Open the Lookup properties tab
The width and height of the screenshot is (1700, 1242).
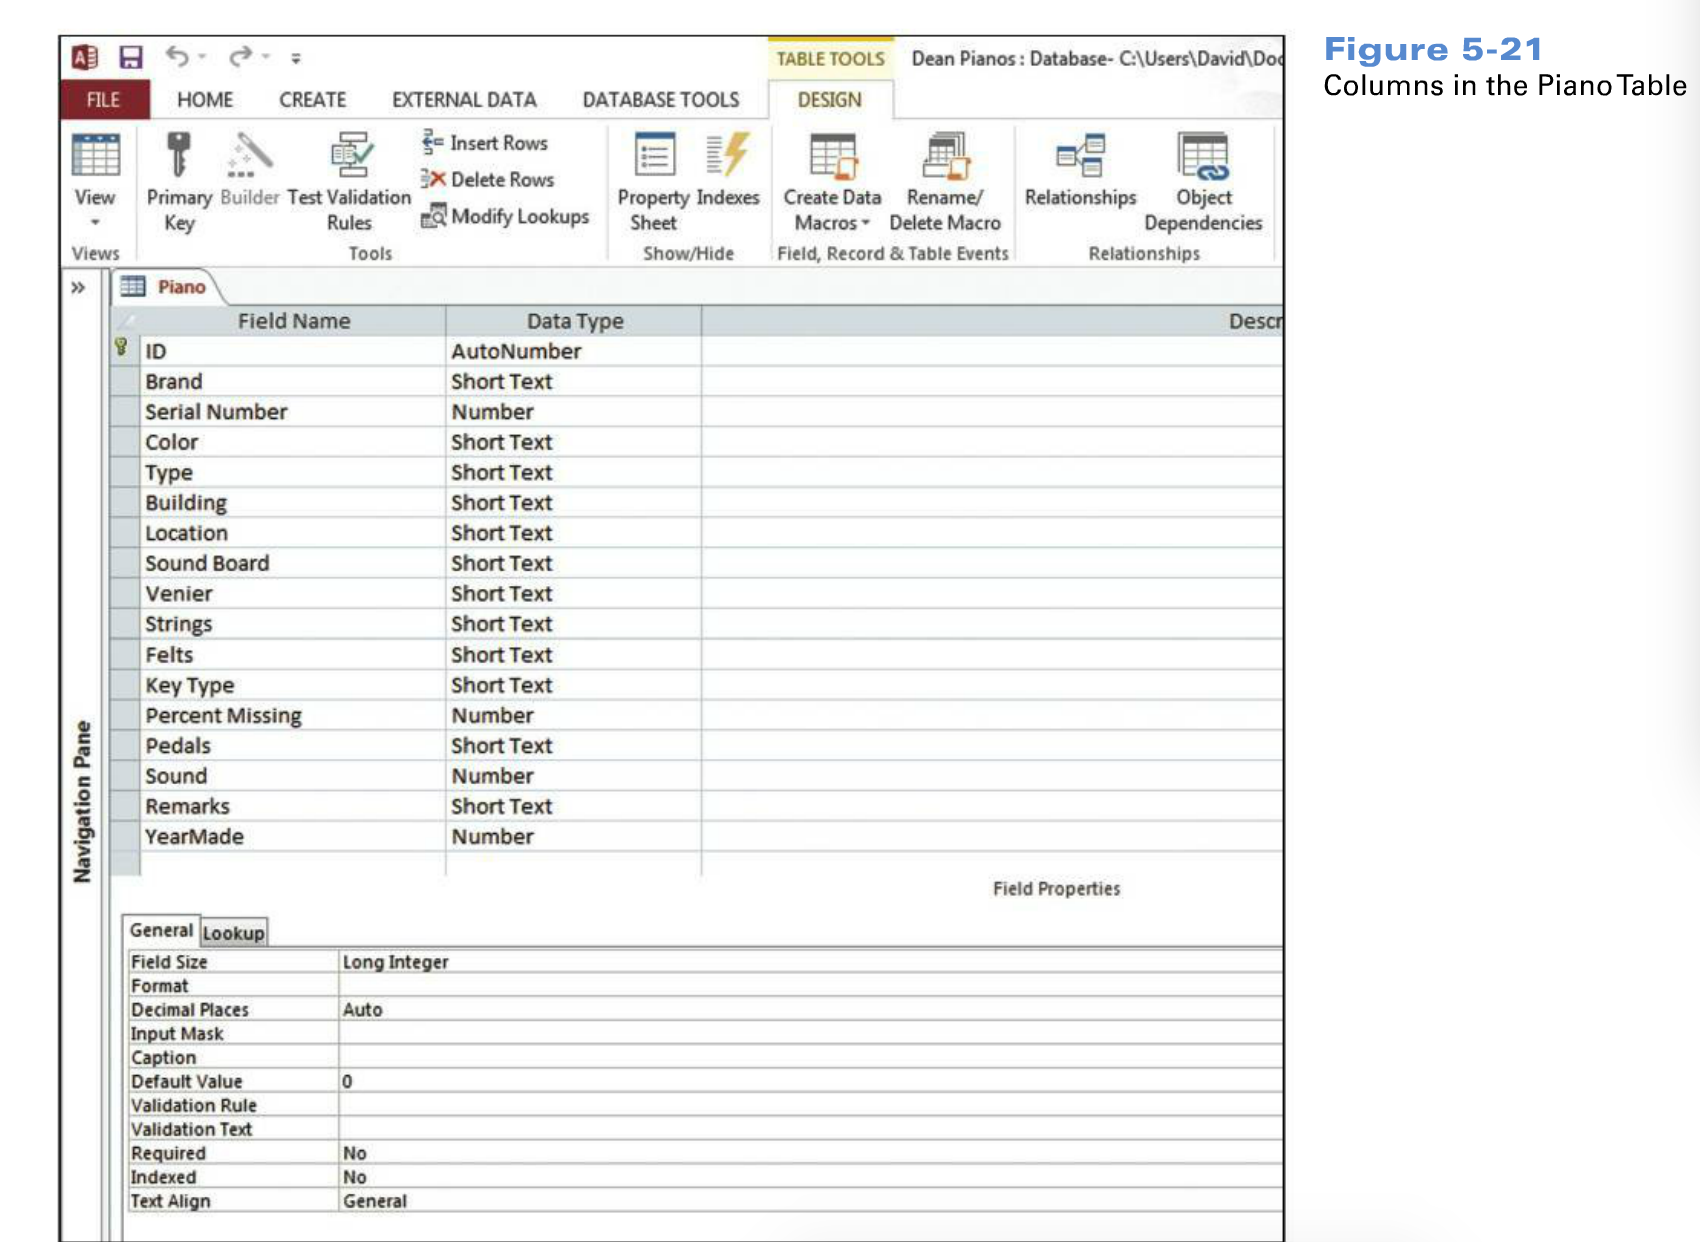click(233, 933)
